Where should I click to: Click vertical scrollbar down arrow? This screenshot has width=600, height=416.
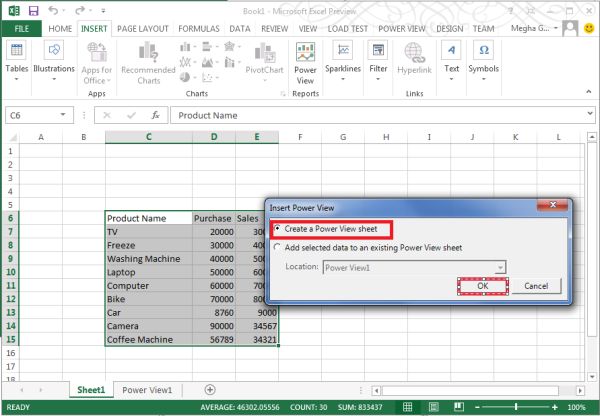tap(592, 377)
